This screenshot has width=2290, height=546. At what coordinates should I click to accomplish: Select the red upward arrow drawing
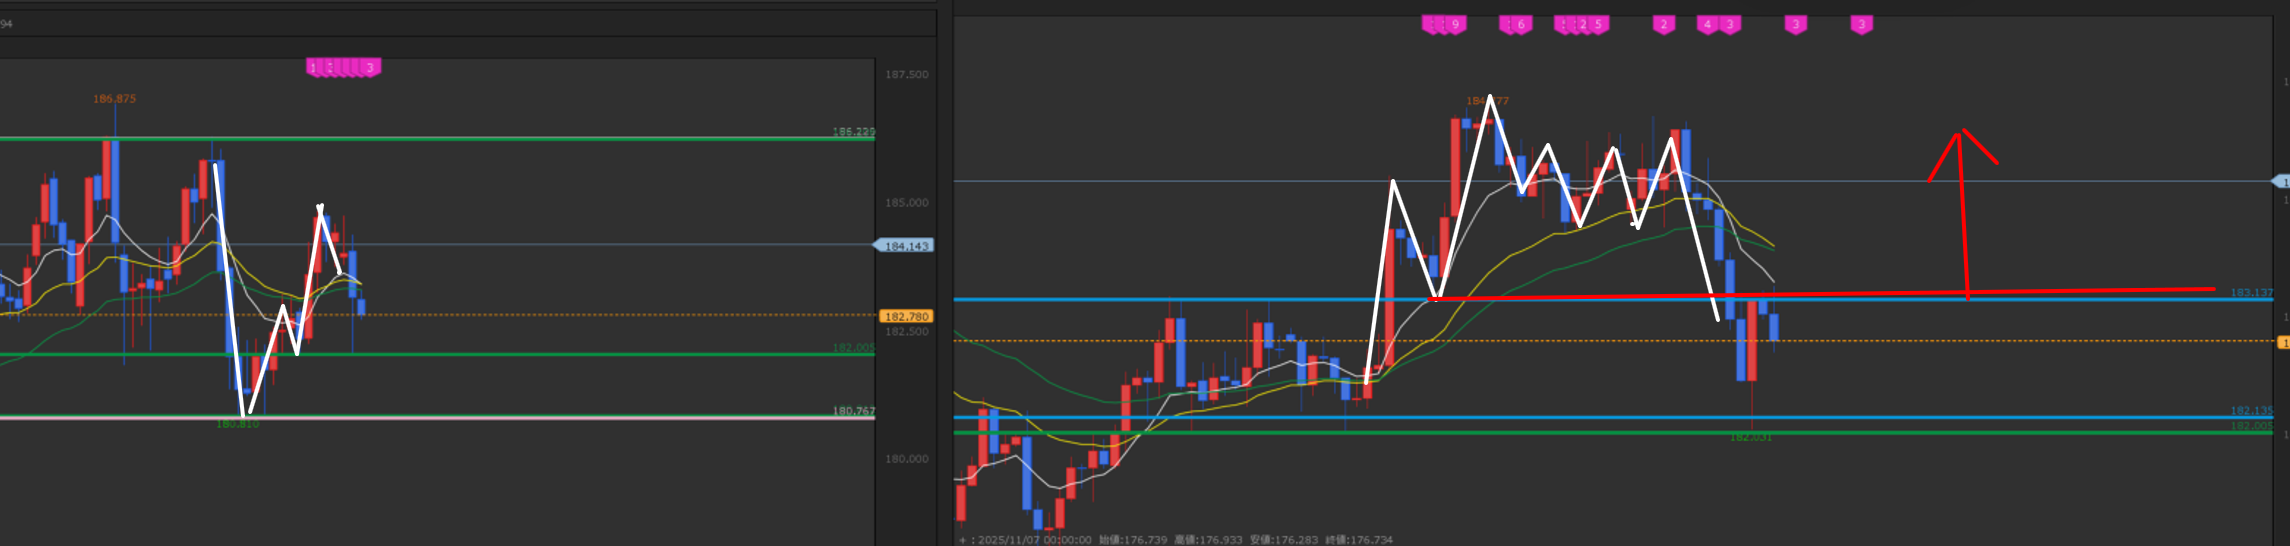(x=1962, y=210)
